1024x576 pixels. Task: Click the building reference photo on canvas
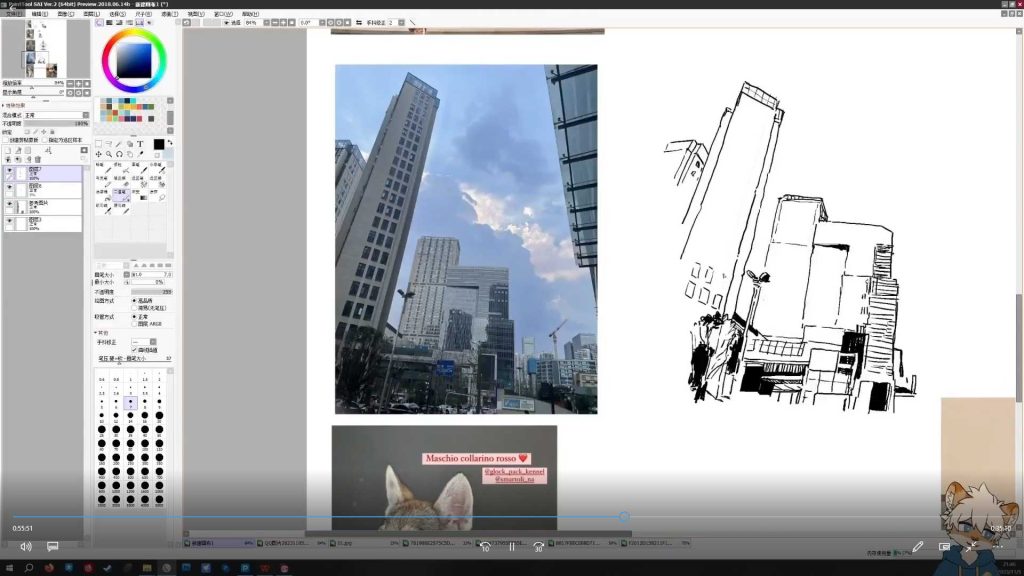466,239
